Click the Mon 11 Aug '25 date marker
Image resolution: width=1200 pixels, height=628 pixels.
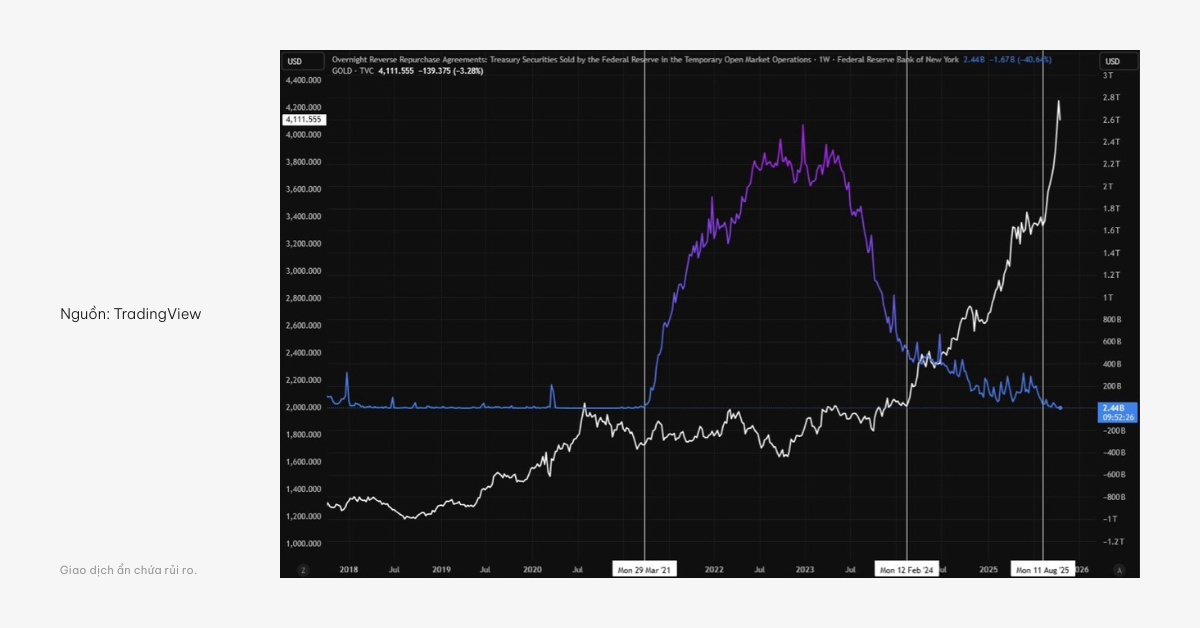pyautogui.click(x=1043, y=569)
